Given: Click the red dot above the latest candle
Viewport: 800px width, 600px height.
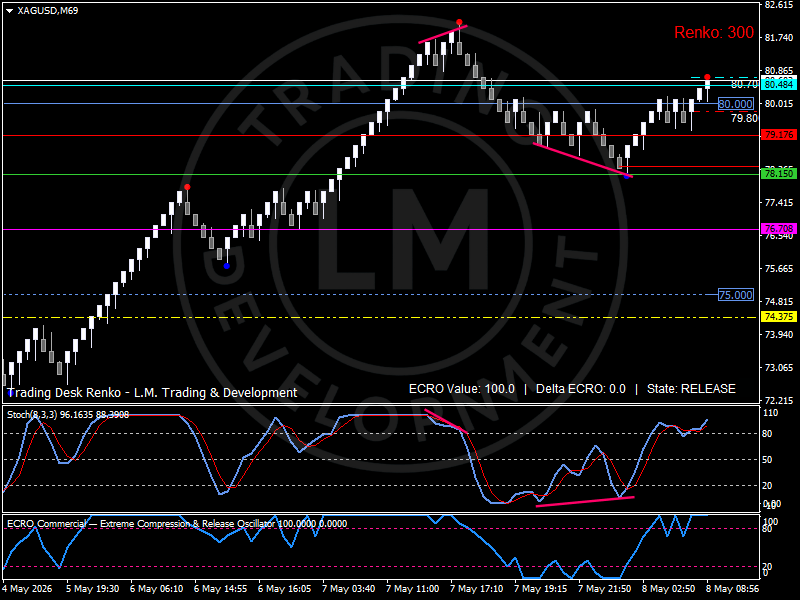Looking at the screenshot, I should pyautogui.click(x=707, y=77).
